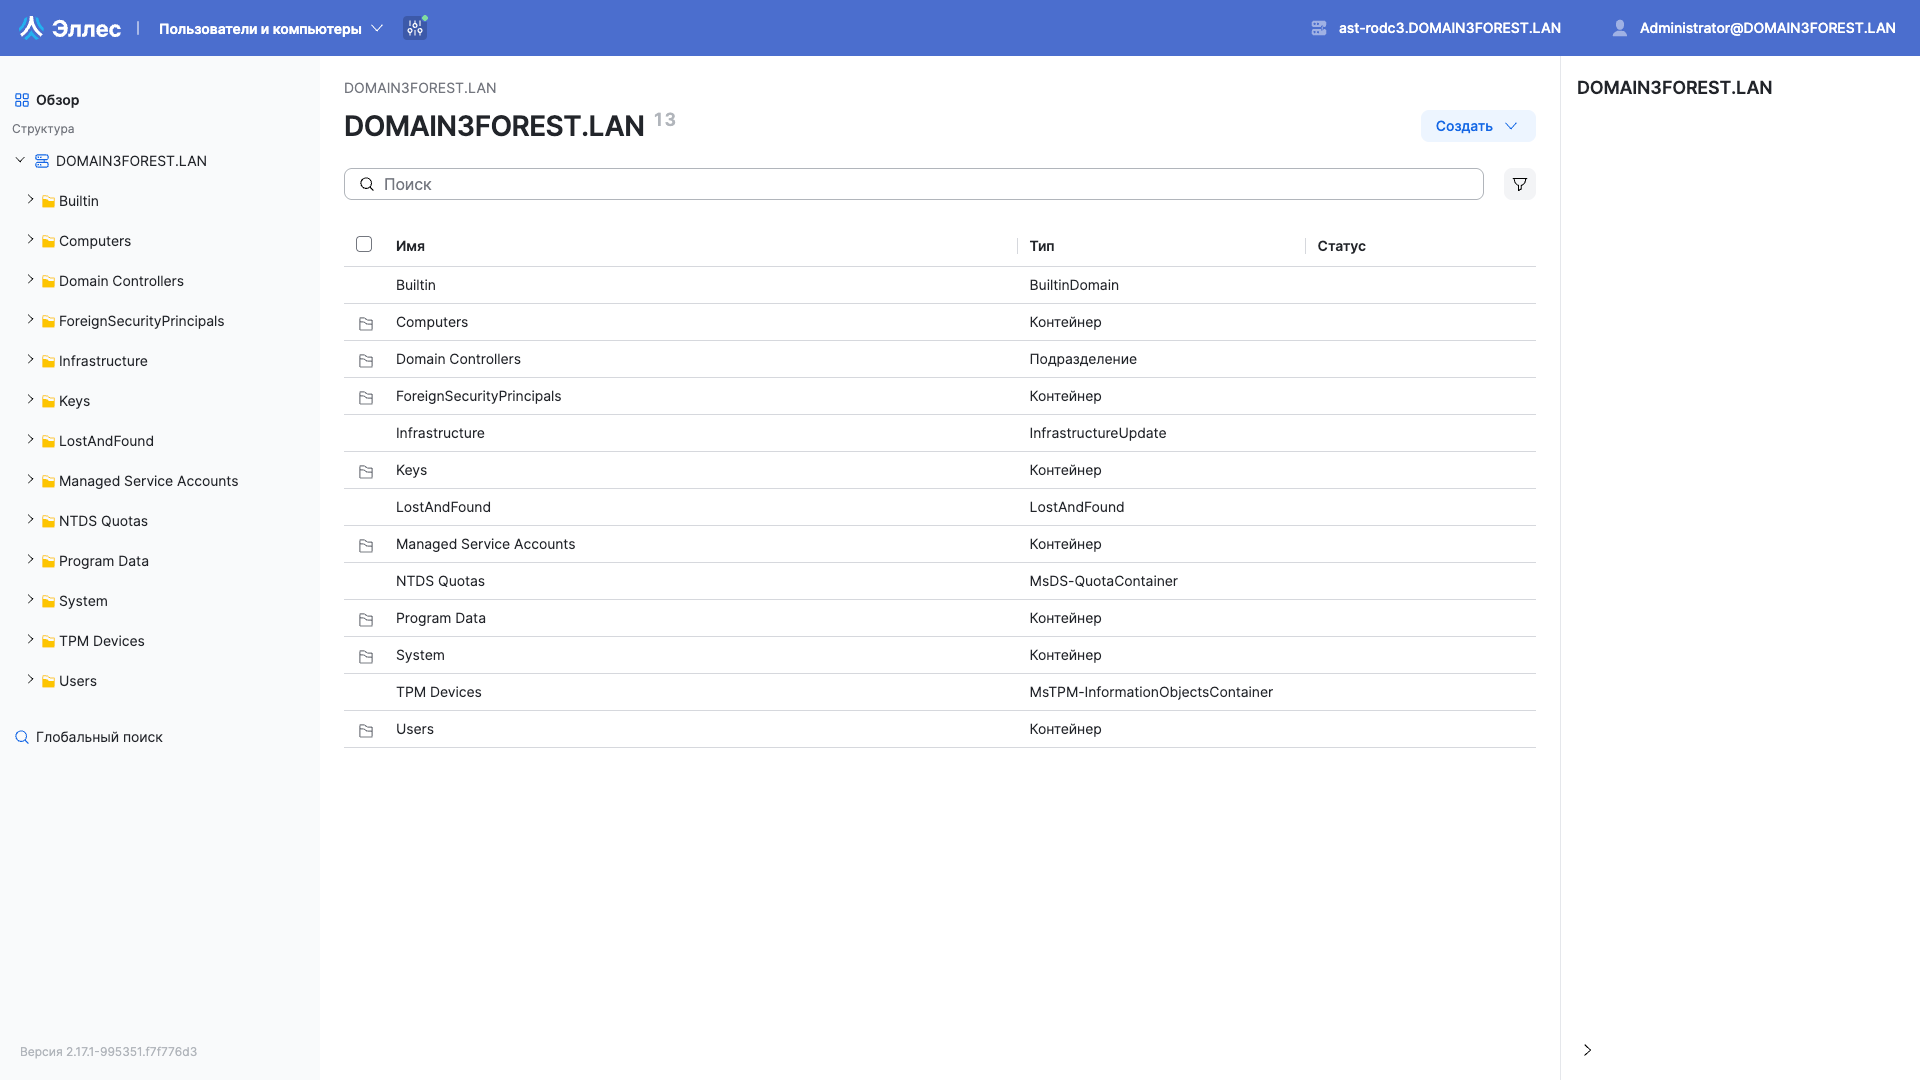
Task: Toggle the select-all checkbox in table header
Action: 364,244
